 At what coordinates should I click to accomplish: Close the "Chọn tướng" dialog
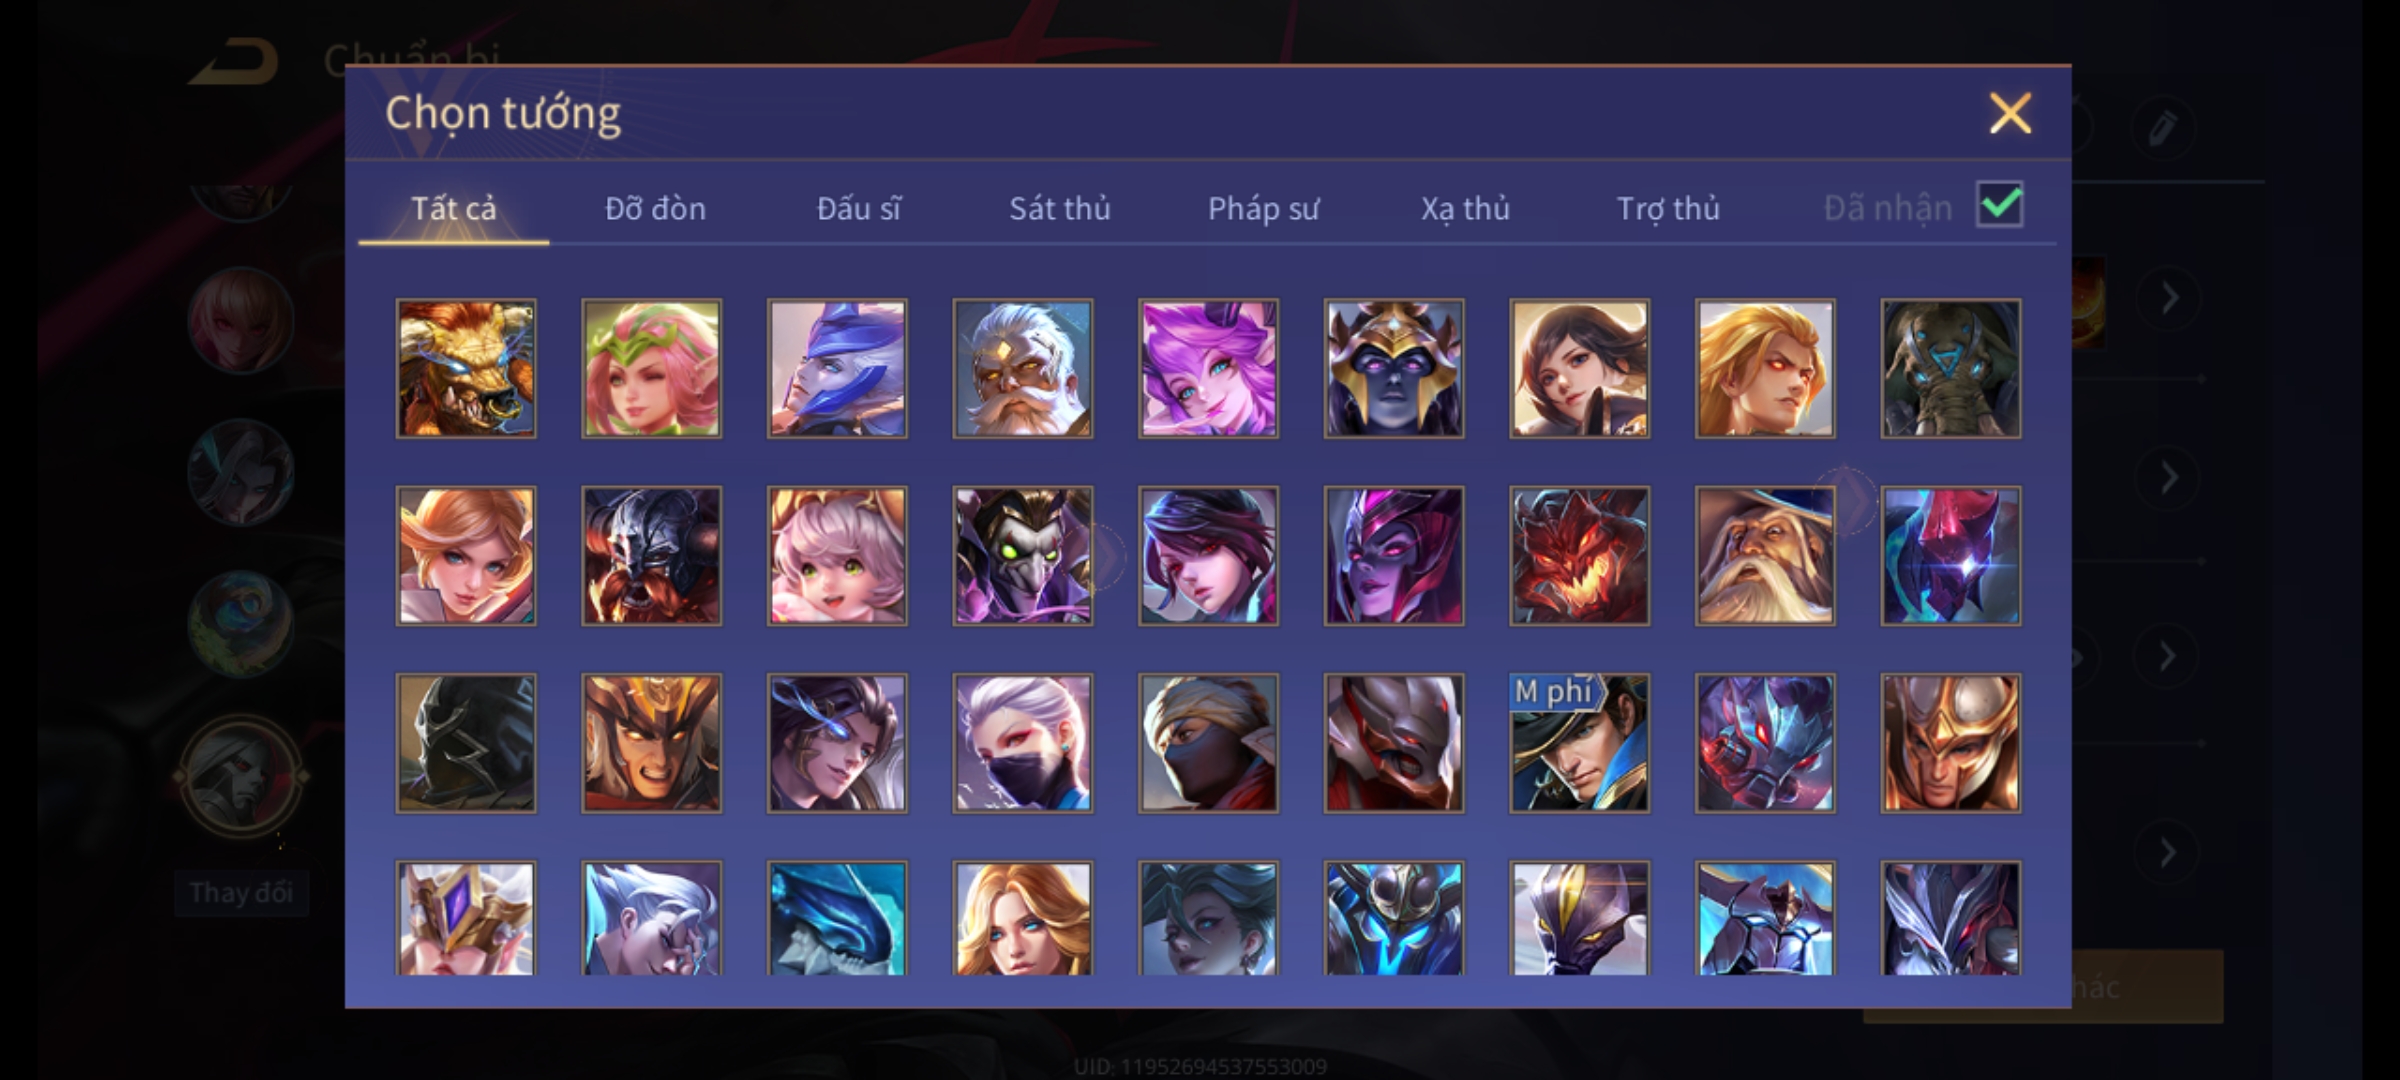click(x=2010, y=113)
